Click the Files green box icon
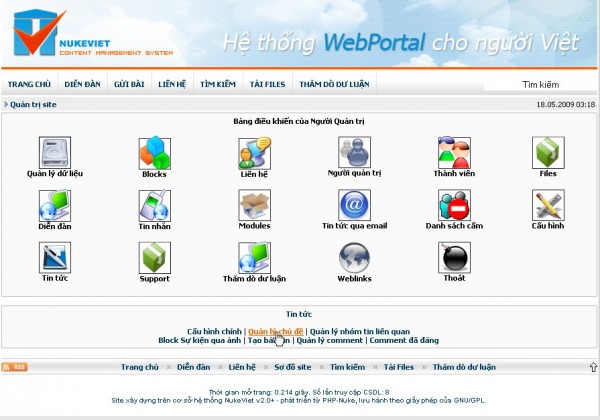600x420 pixels. pyautogui.click(x=548, y=152)
